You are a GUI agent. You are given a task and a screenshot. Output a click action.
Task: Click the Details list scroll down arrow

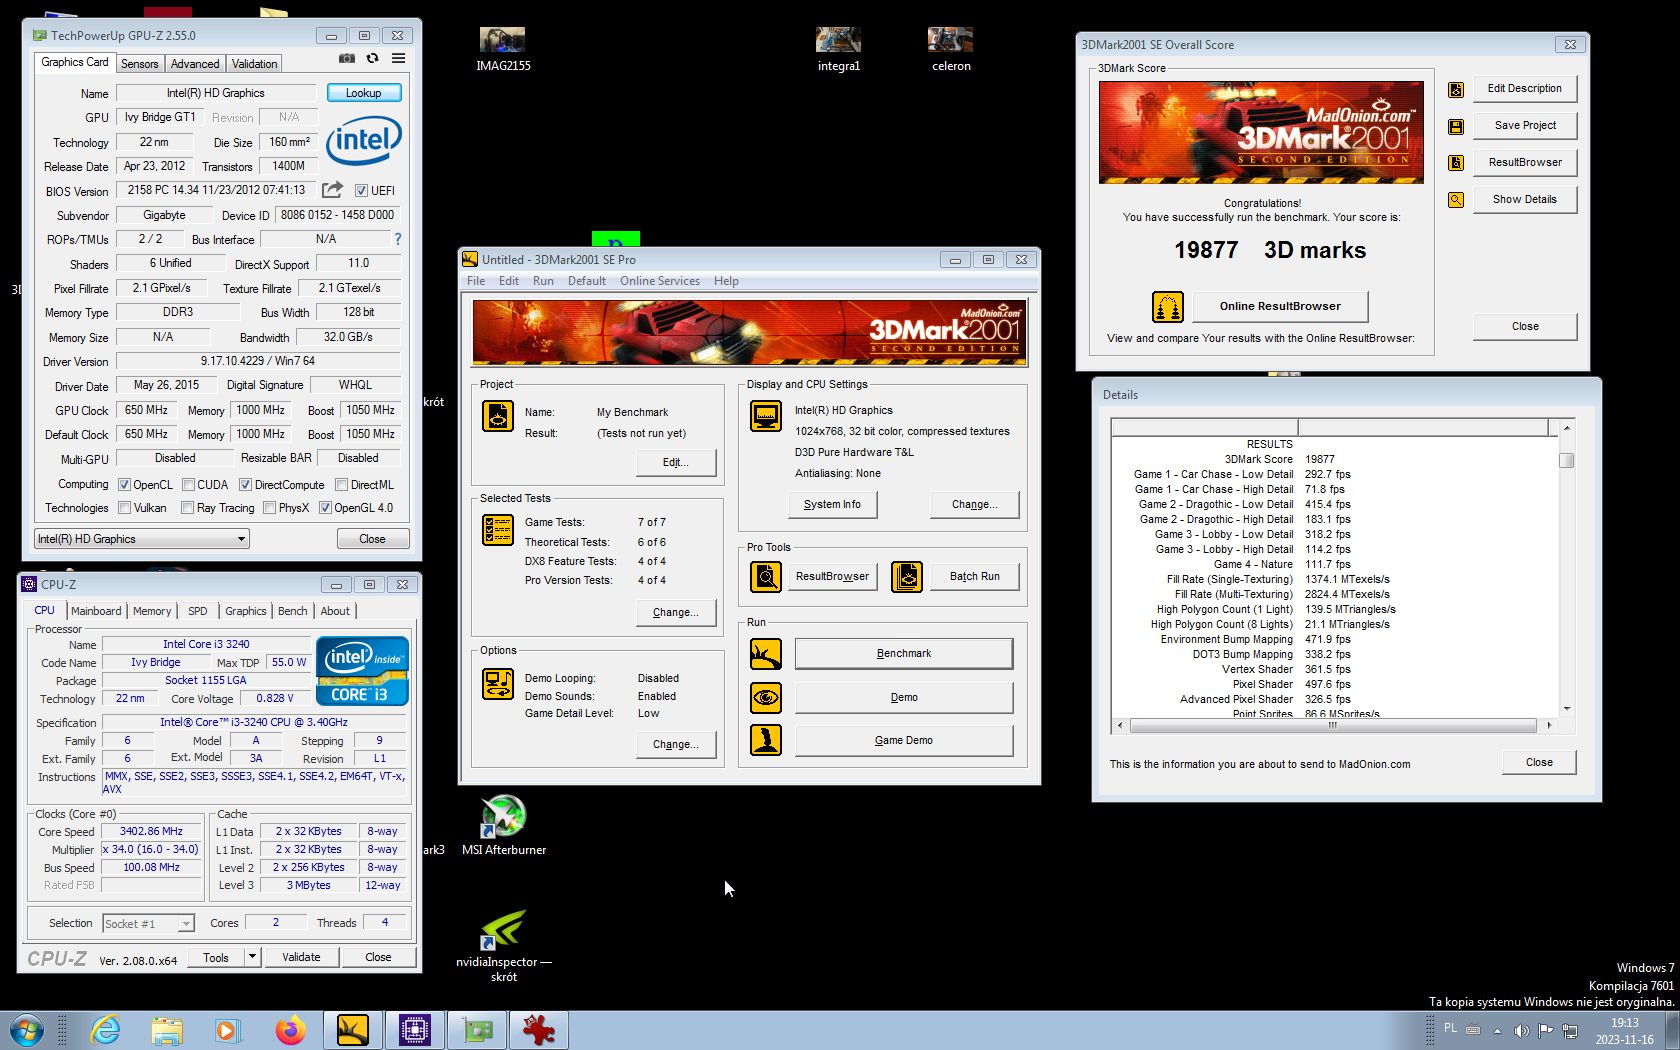click(x=1566, y=709)
